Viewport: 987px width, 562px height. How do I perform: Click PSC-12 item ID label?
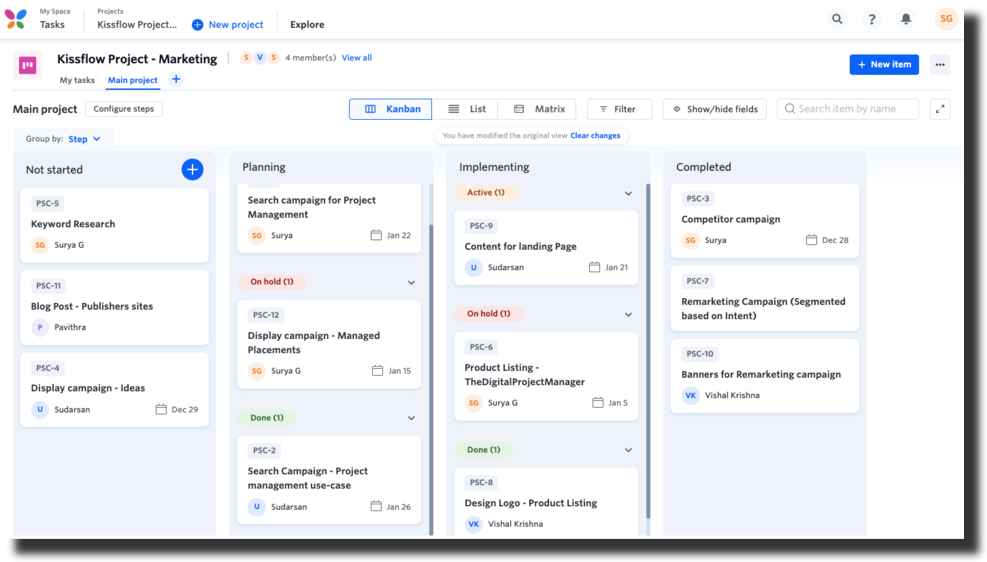coord(266,315)
